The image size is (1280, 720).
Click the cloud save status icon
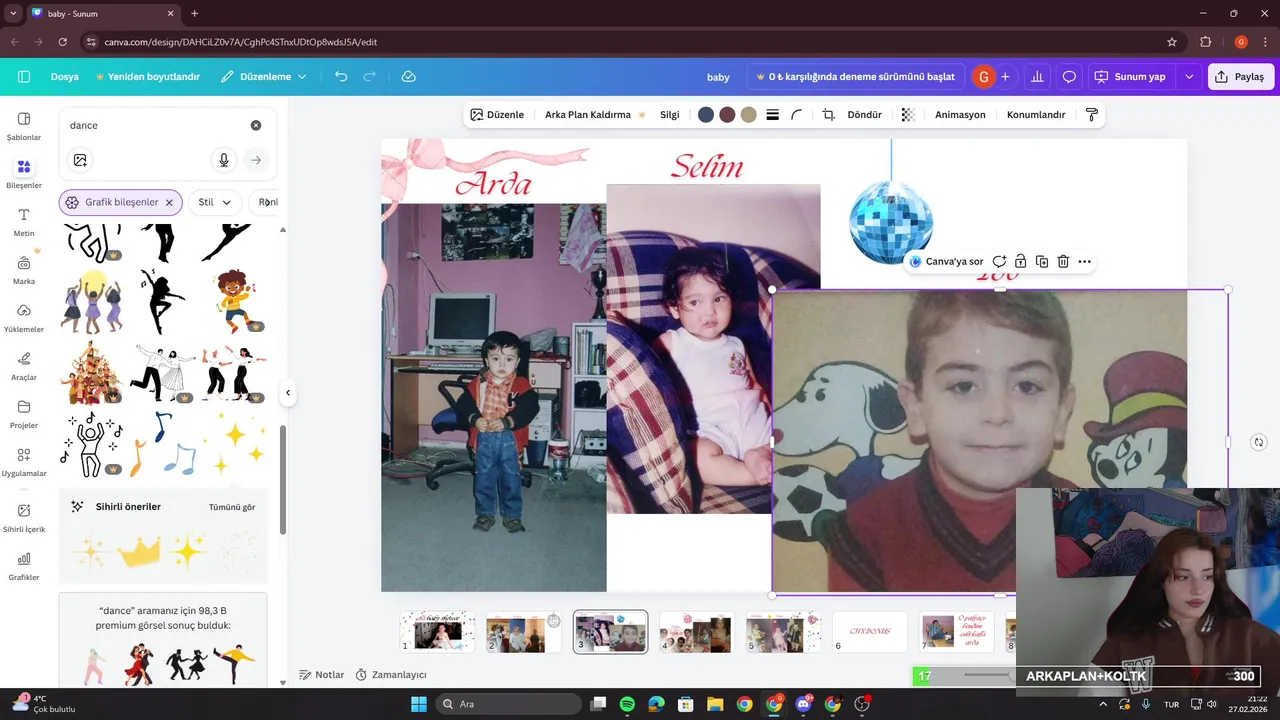pos(408,77)
